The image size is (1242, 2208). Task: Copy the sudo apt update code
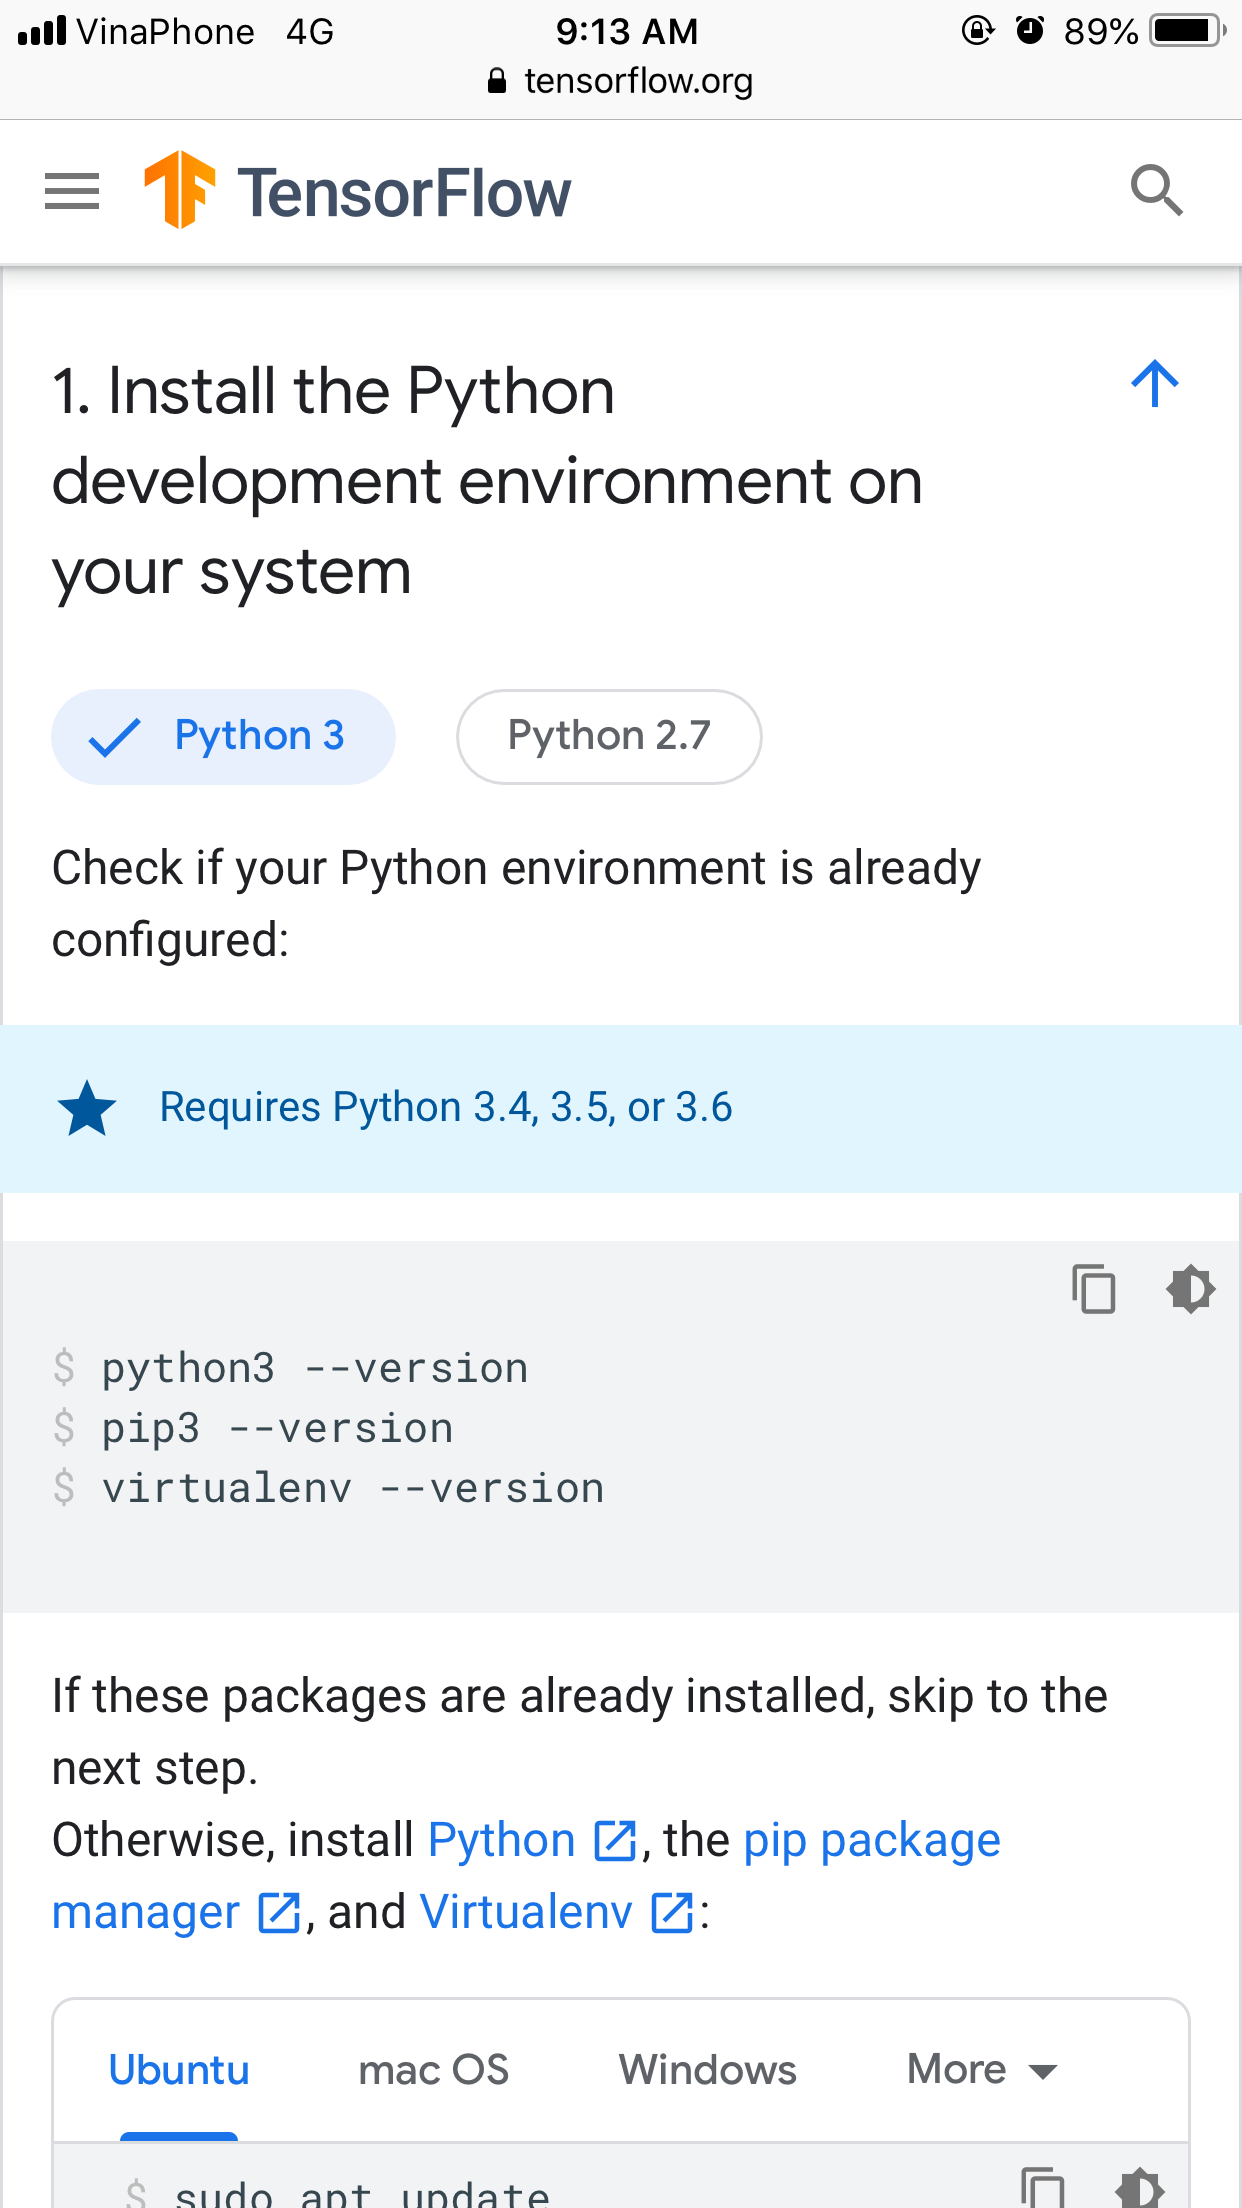pyautogui.click(x=1043, y=2188)
